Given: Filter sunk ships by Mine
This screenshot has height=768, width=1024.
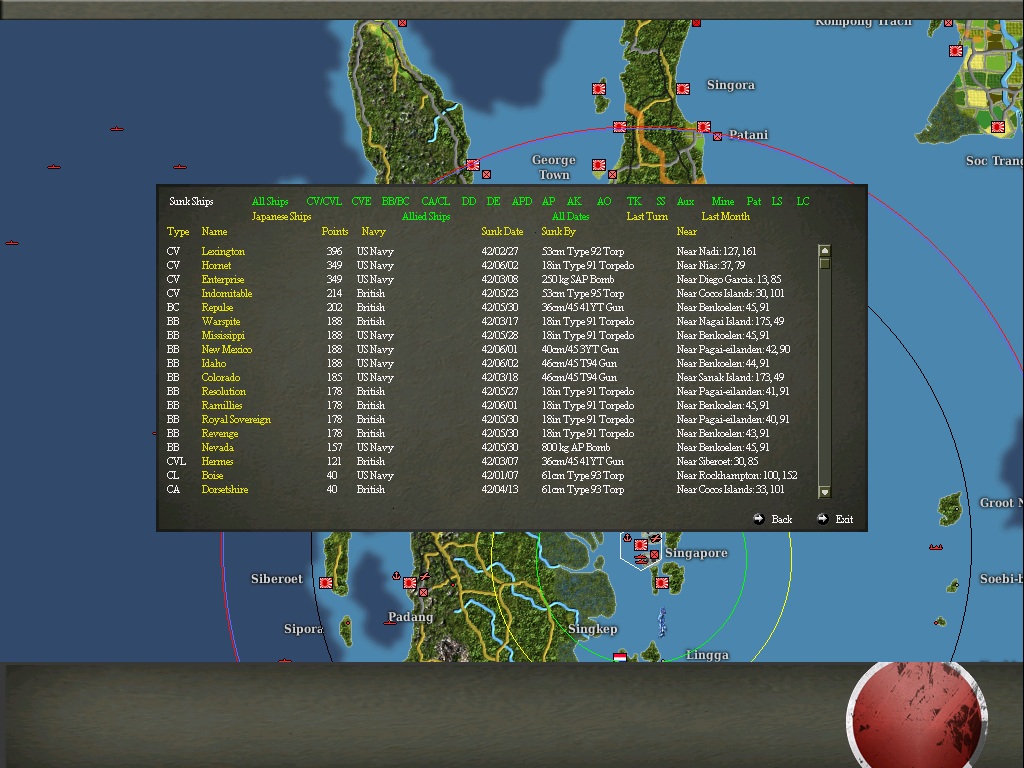Looking at the screenshot, I should [x=723, y=201].
